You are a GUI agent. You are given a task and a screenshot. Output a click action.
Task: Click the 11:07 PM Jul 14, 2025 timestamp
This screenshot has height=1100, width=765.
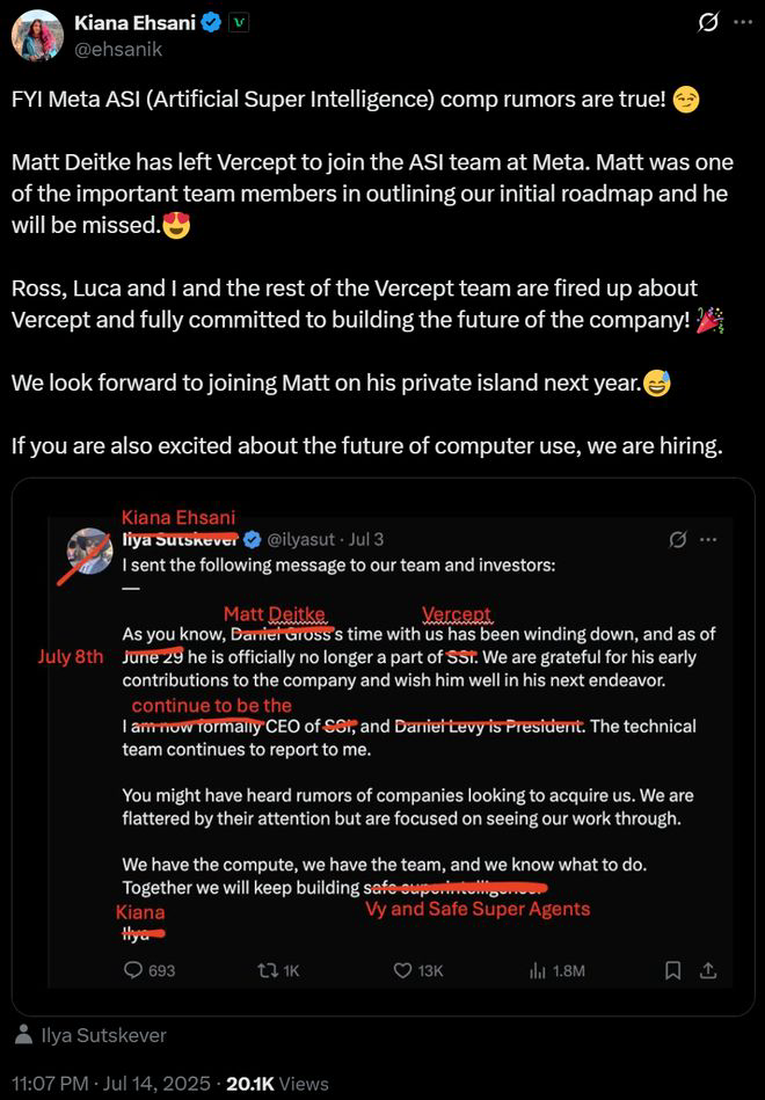(x=111, y=1083)
